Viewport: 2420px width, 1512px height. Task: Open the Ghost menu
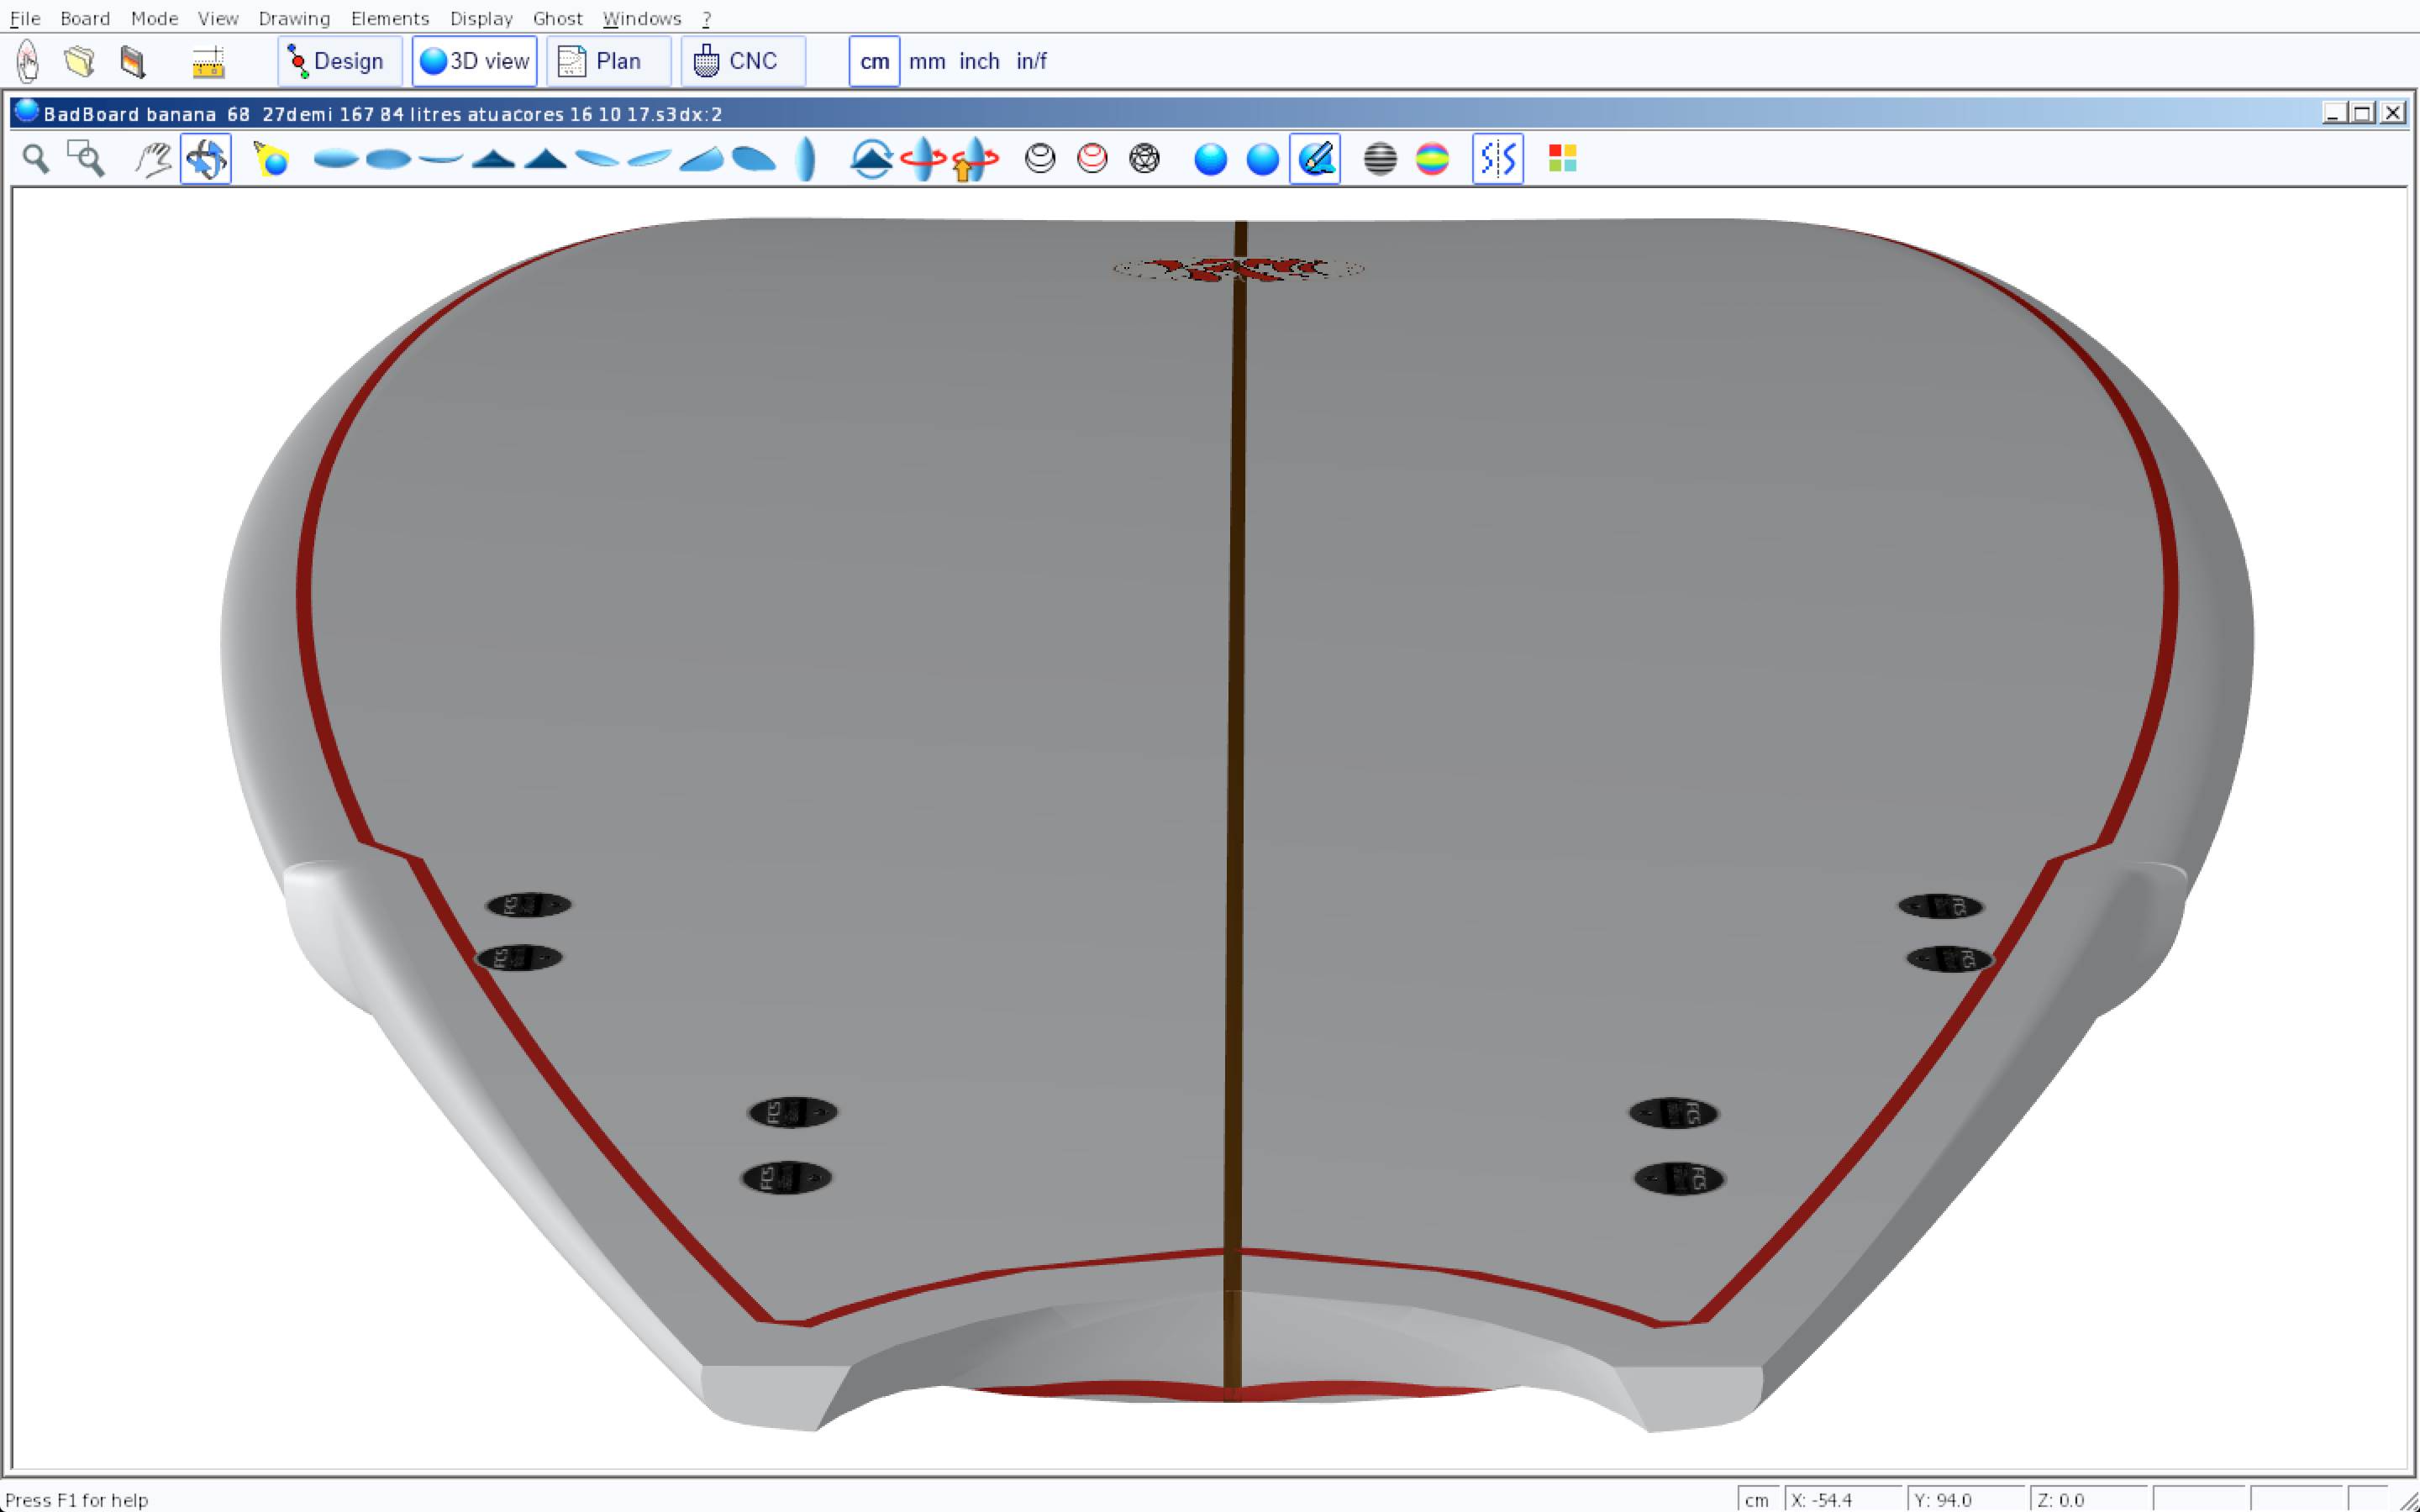point(557,18)
